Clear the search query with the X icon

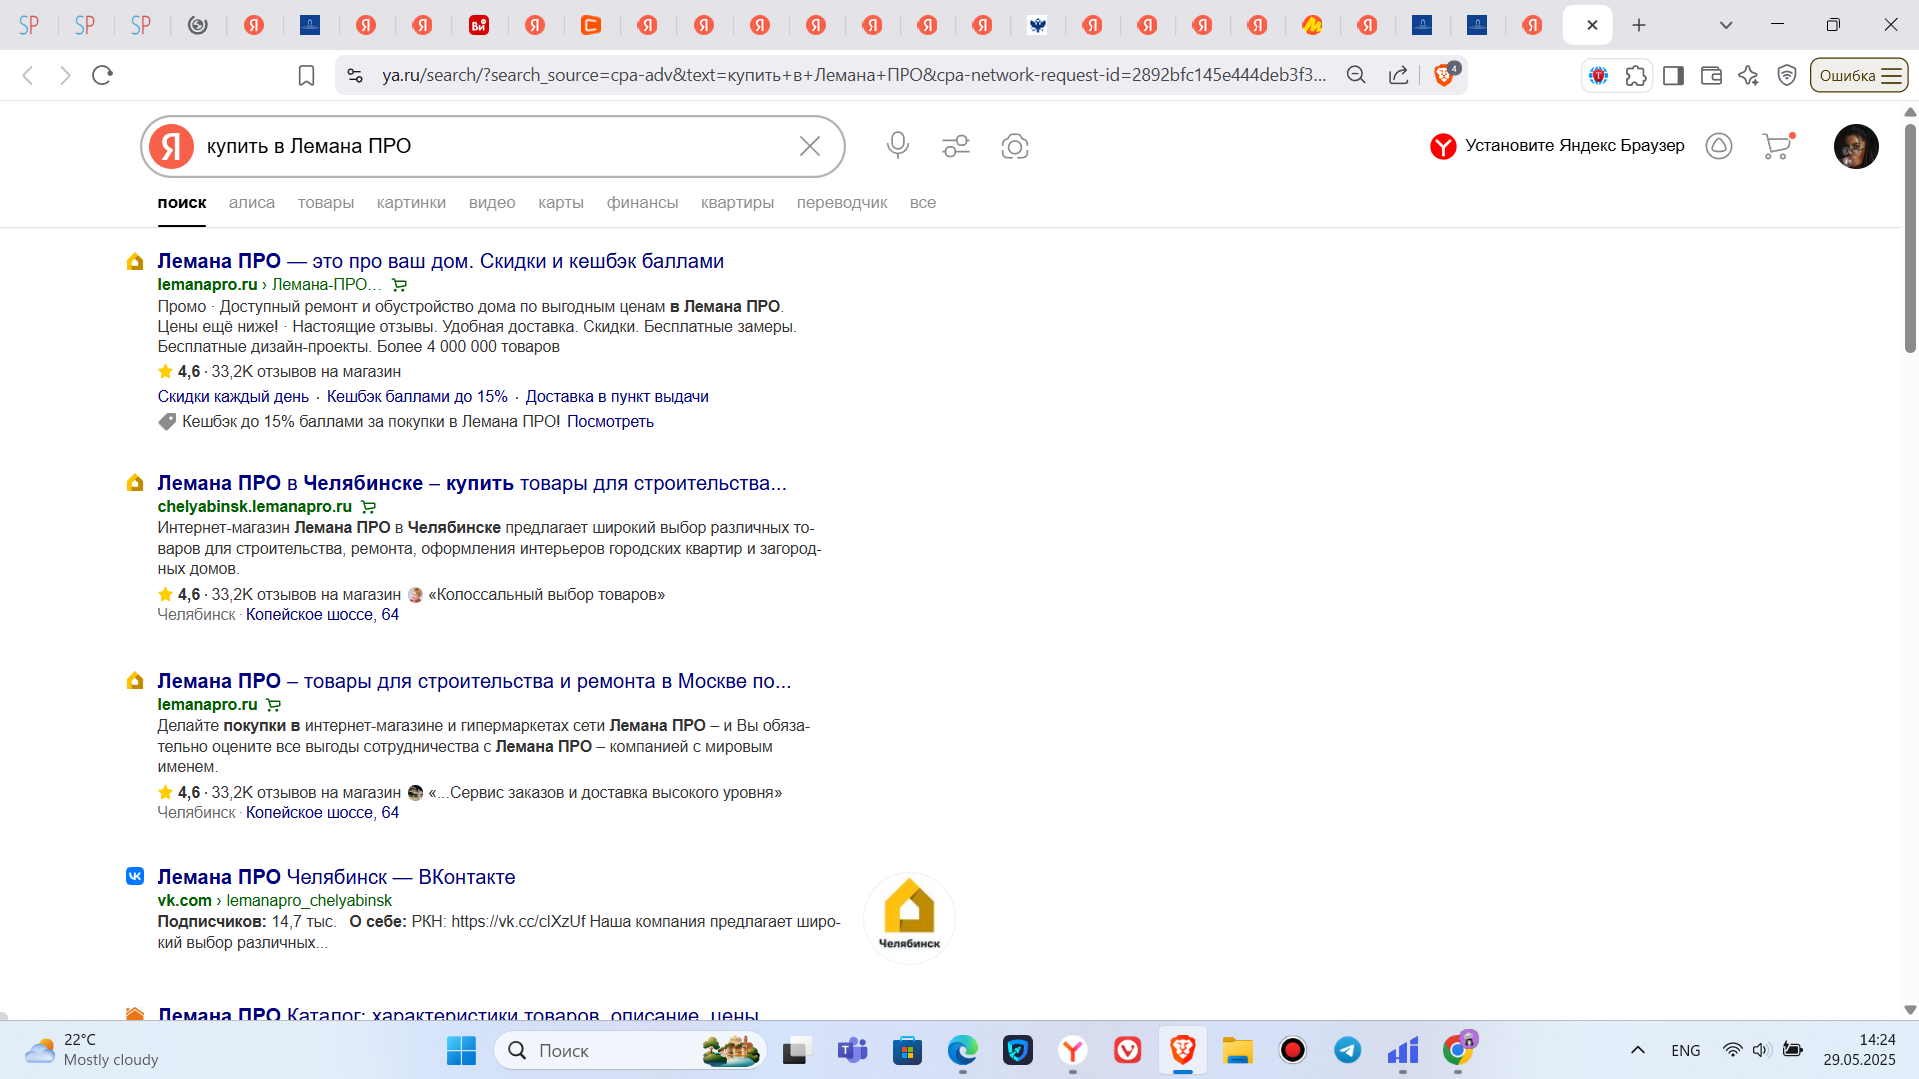pyautogui.click(x=810, y=146)
